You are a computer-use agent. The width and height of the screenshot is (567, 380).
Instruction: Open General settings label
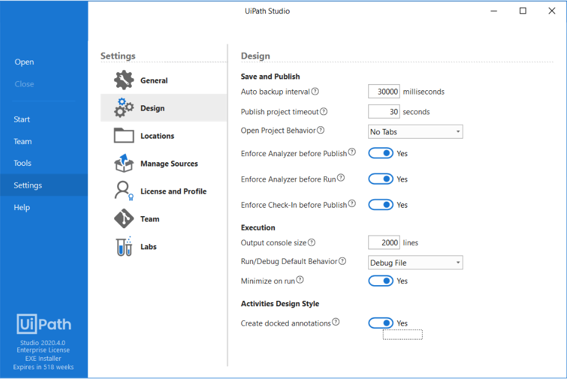[x=154, y=80]
